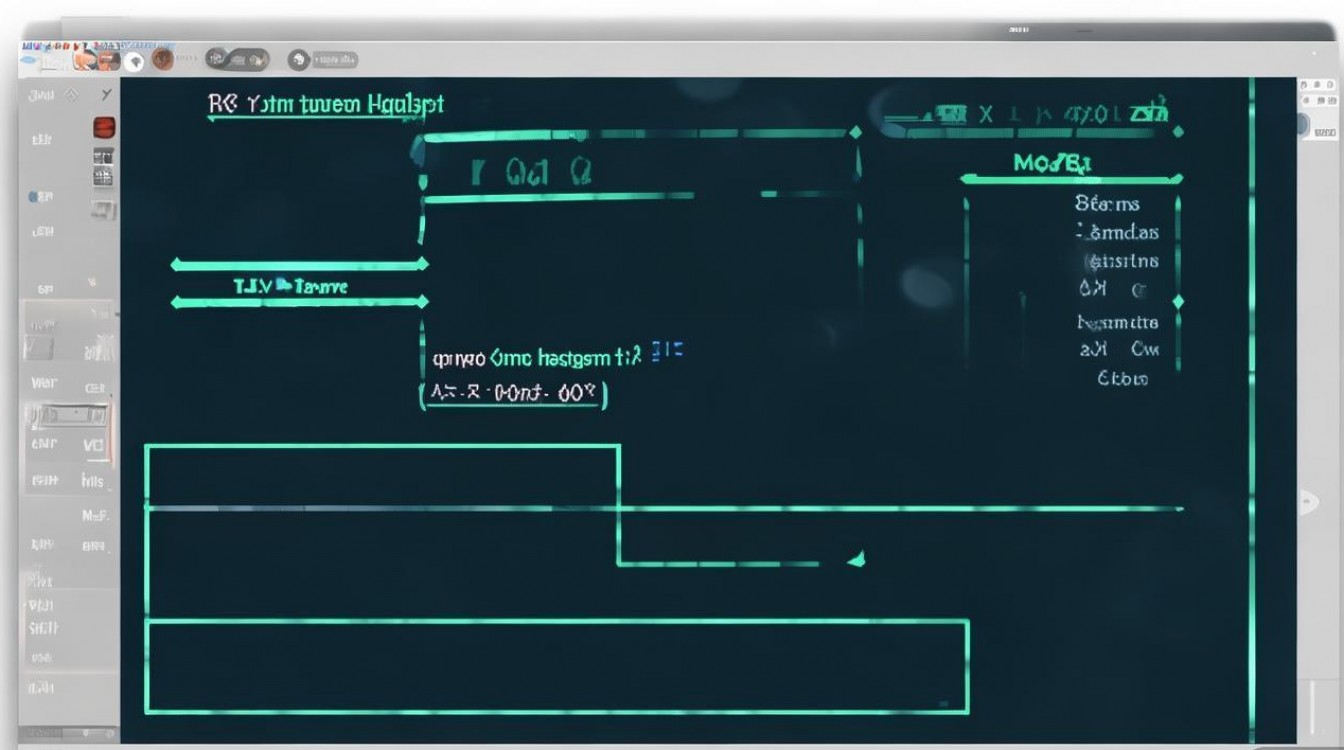The height and width of the screenshot is (750, 1344).
Task: Select the first "Stems" entry in right list
Action: click(1107, 204)
